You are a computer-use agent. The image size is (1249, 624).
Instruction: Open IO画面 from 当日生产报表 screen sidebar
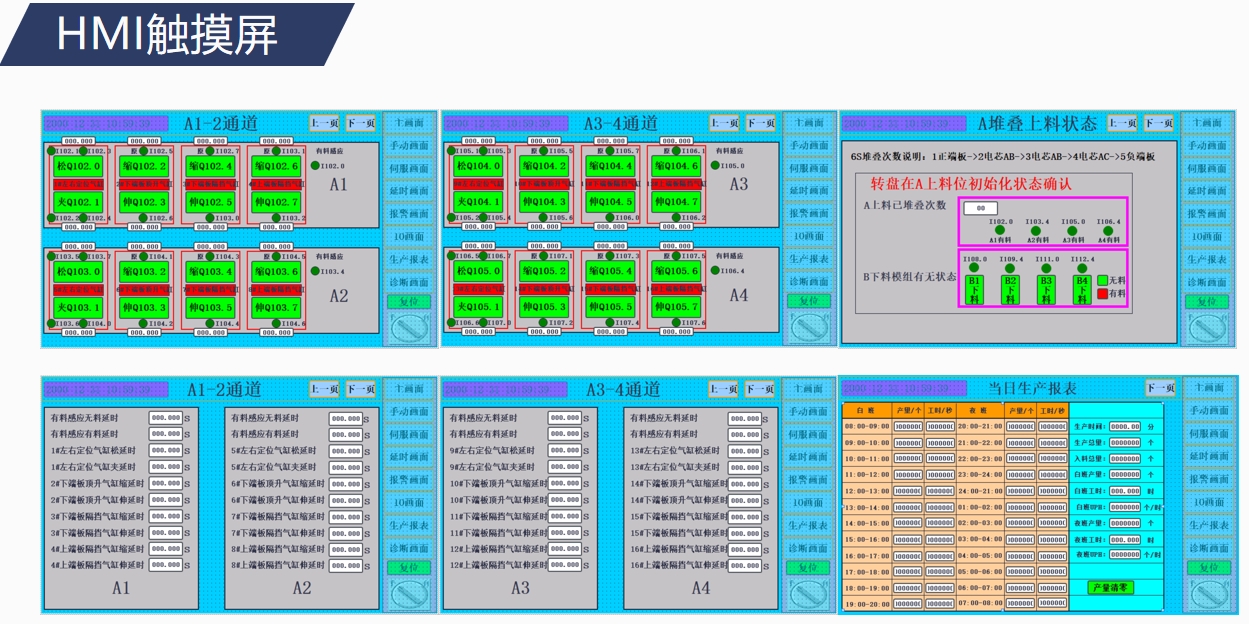(1208, 502)
